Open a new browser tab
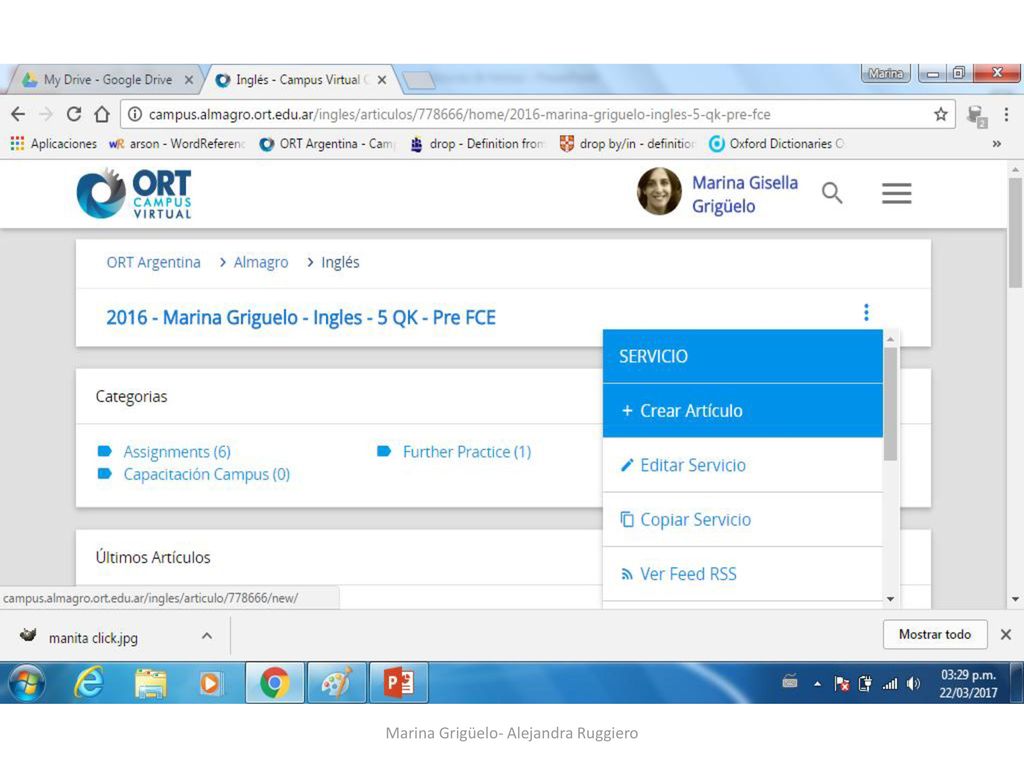 [419, 80]
